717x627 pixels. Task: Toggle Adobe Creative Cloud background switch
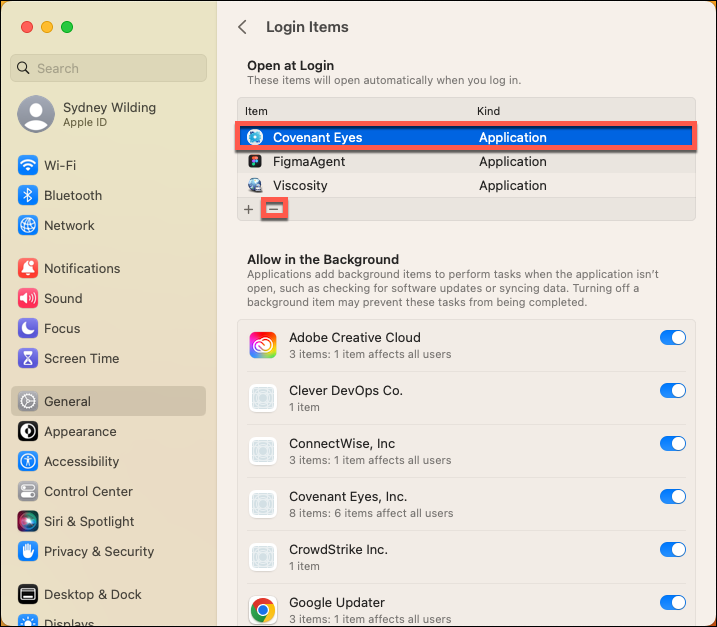click(672, 338)
